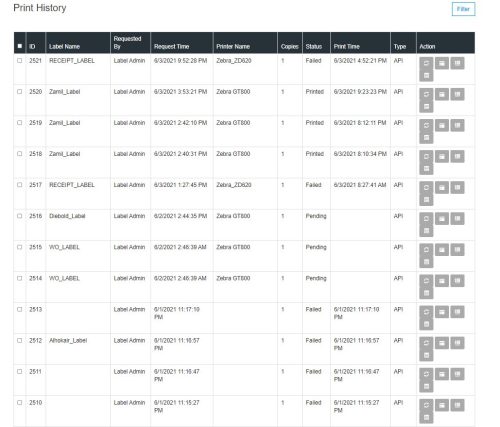Select the checkbox for row ID 2514
This screenshot has width=500, height=427.
[20, 278]
